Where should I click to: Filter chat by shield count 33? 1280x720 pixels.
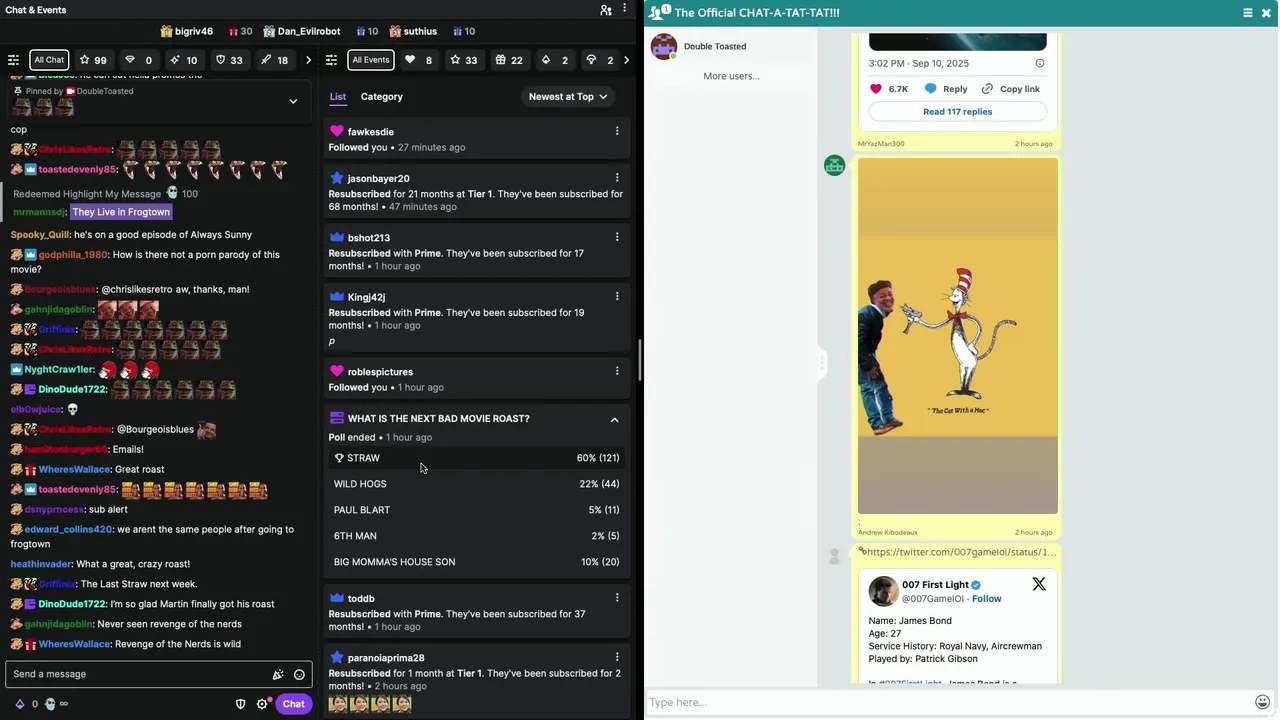coord(230,60)
